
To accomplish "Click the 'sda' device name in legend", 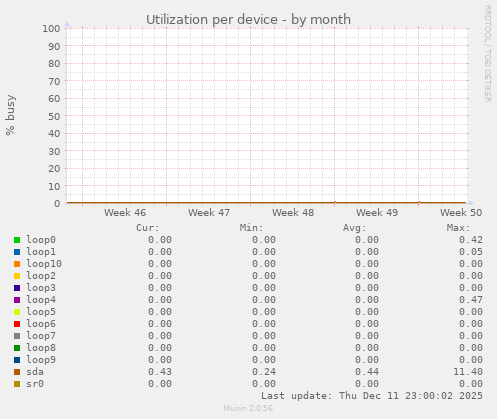I will pyautogui.click(x=35, y=372).
